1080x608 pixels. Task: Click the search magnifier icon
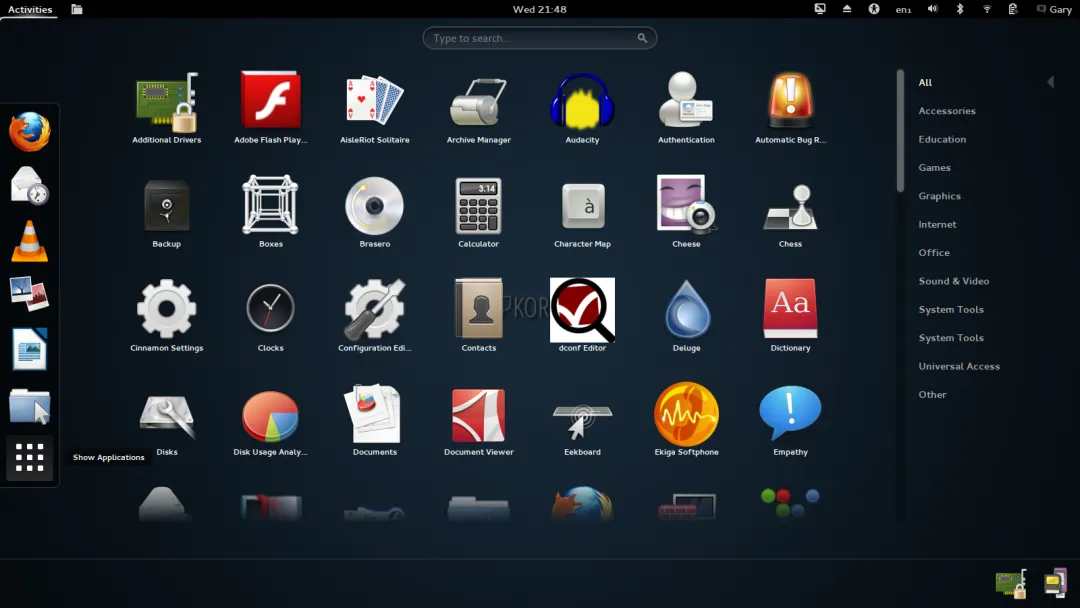[x=642, y=38]
